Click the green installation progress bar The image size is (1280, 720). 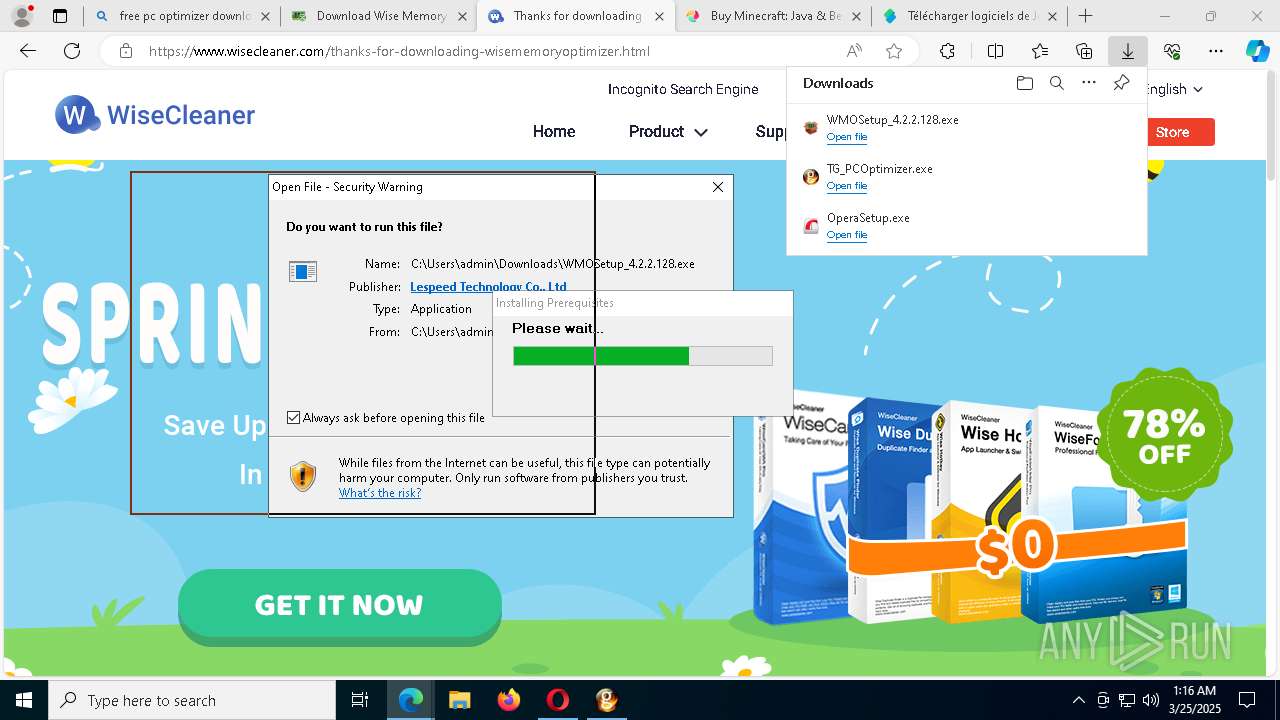tap(643, 356)
